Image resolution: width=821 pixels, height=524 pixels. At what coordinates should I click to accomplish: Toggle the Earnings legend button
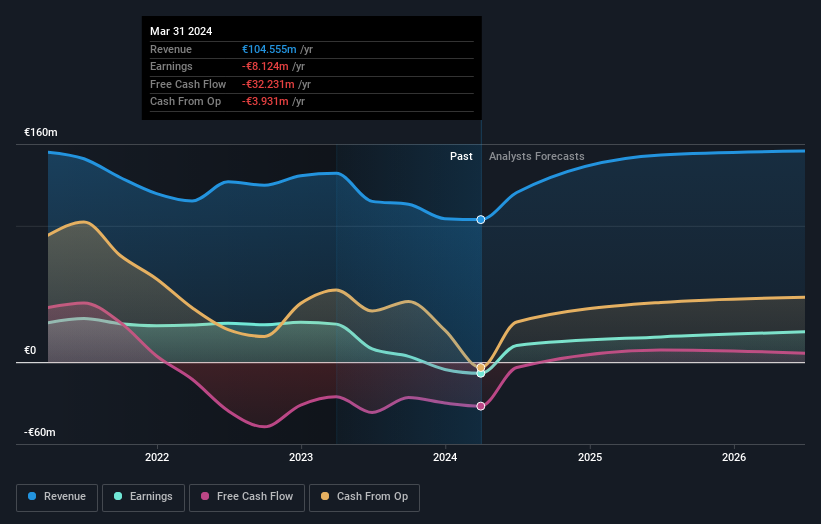(143, 497)
